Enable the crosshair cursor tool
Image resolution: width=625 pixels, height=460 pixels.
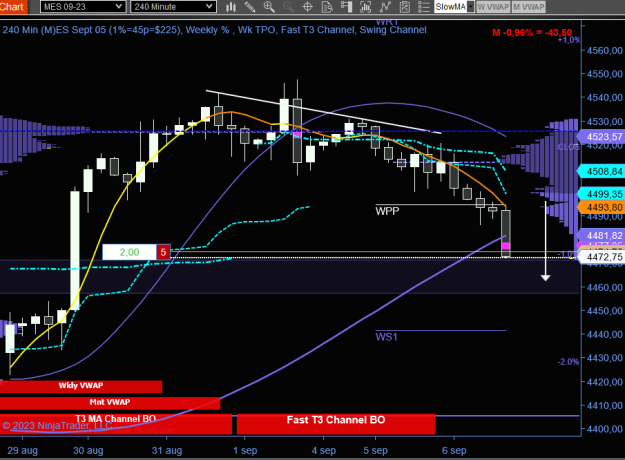tap(307, 7)
